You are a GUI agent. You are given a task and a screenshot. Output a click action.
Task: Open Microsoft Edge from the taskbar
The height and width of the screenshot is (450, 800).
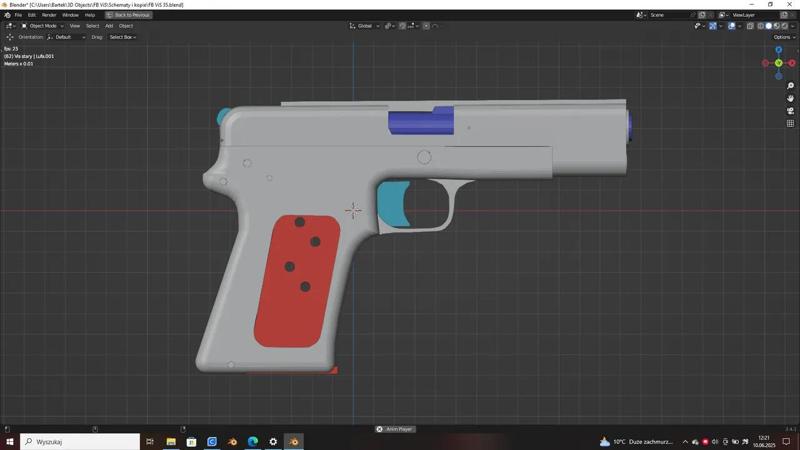pos(253,442)
